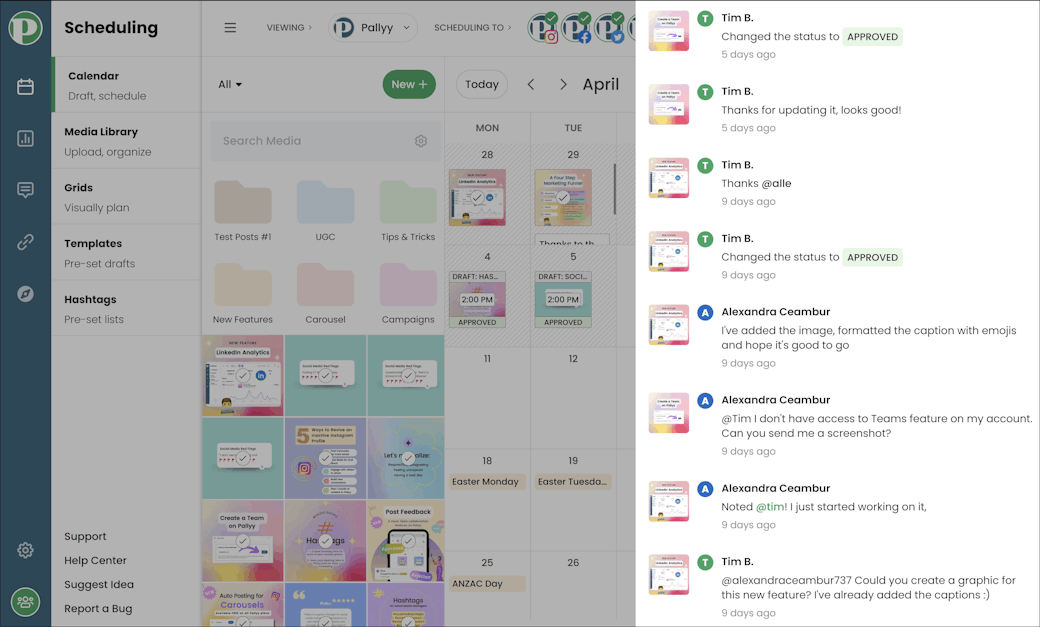The height and width of the screenshot is (627, 1040).
Task: Open Hashtags 'Pre-set lists' menu item
Action: click(126, 309)
